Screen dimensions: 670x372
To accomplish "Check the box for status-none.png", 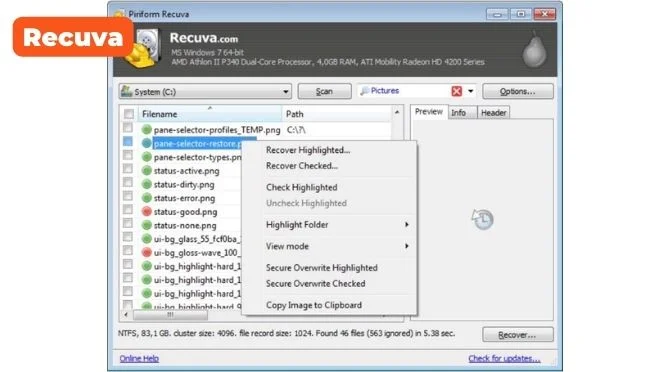I will click(128, 223).
